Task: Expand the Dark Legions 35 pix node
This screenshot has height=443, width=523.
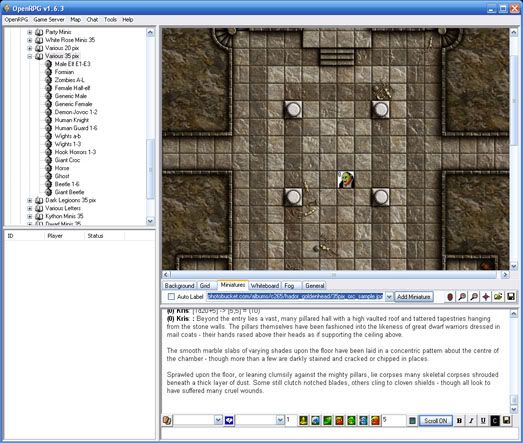Action: tap(30, 200)
